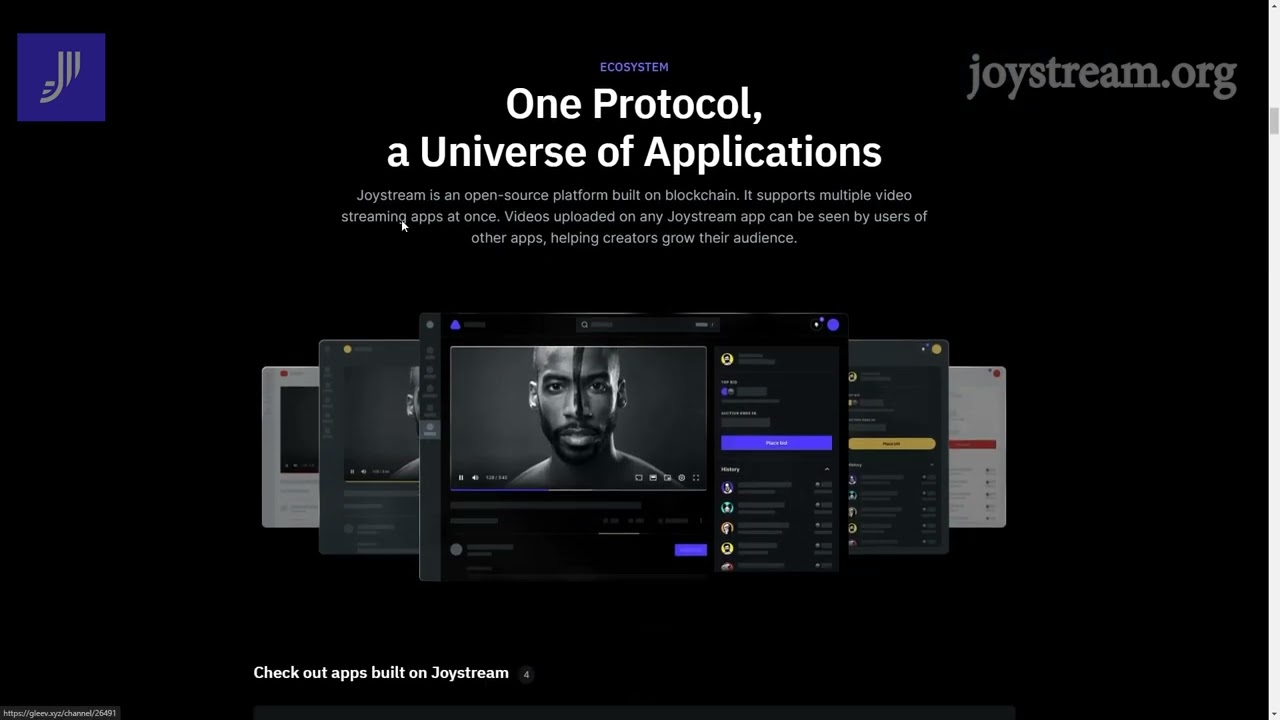The height and width of the screenshot is (720, 1280).
Task: Click the apps count badge showing 4
Action: coord(526,674)
